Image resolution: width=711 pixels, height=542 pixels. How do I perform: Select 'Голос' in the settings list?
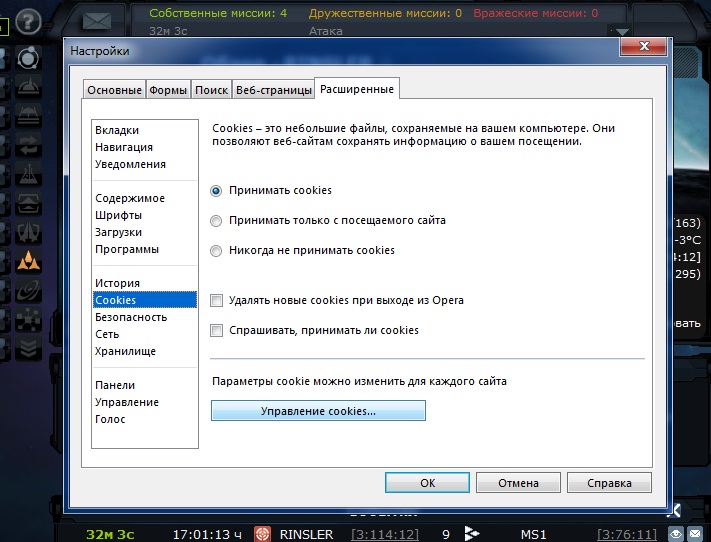(x=145, y=419)
